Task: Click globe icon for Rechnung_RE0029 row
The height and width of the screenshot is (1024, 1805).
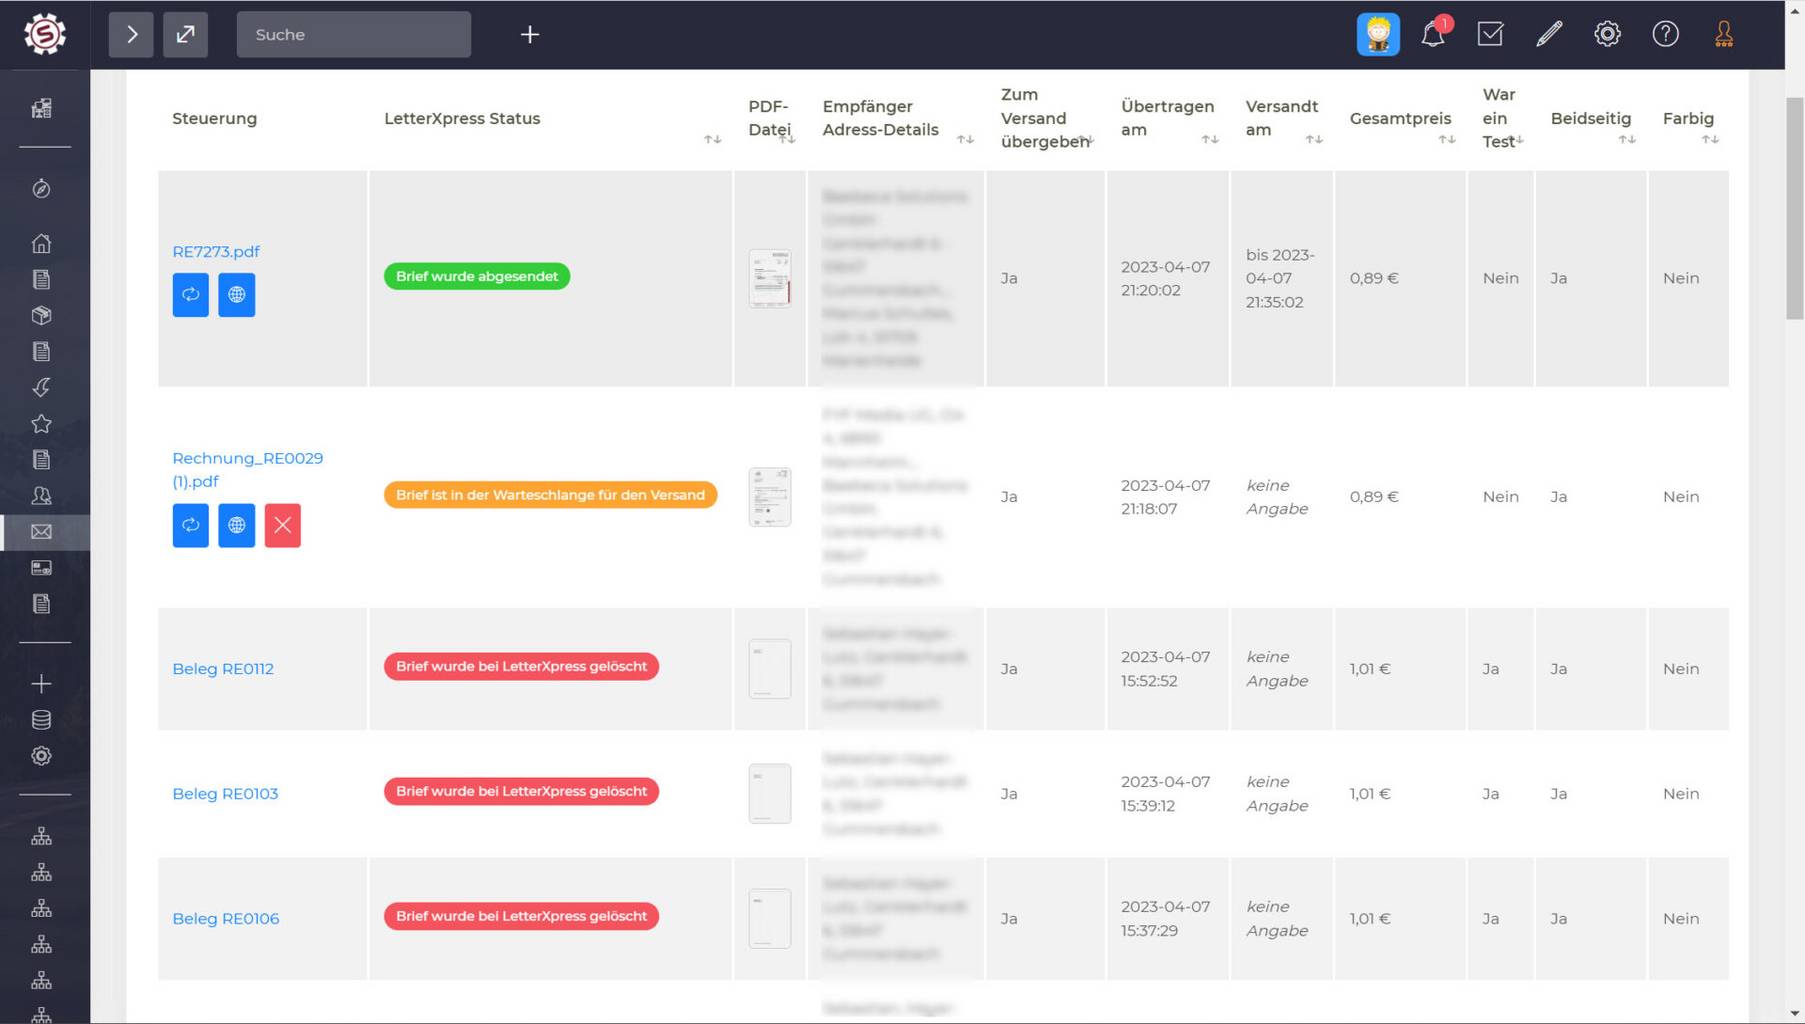Action: coord(236,525)
